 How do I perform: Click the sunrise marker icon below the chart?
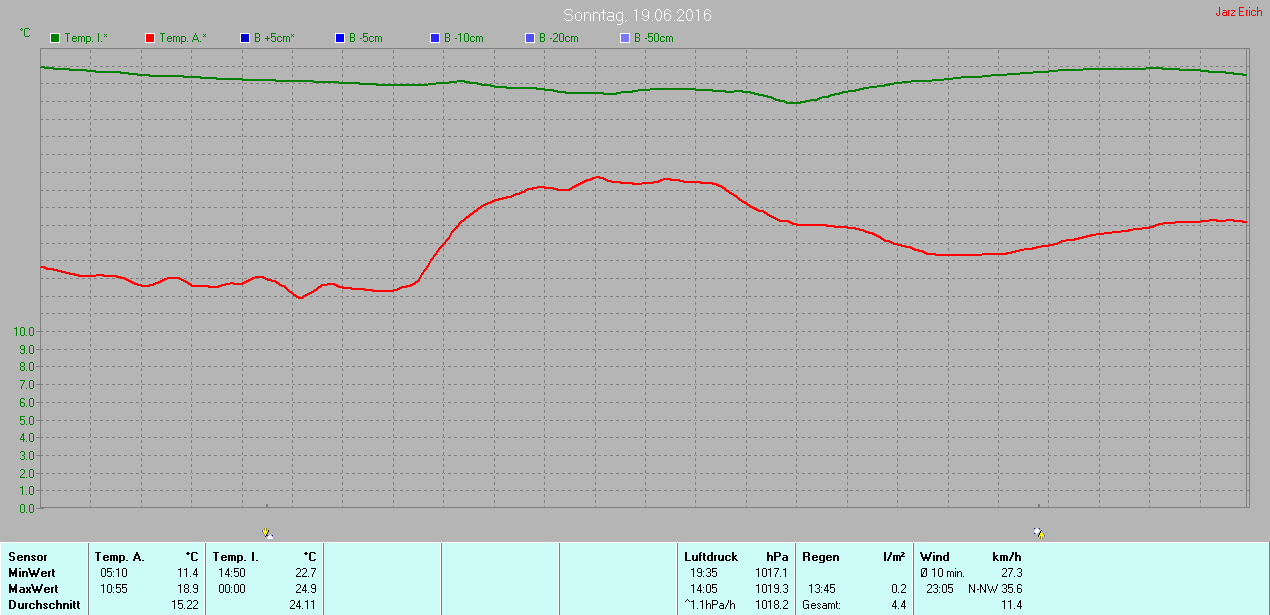(x=267, y=534)
